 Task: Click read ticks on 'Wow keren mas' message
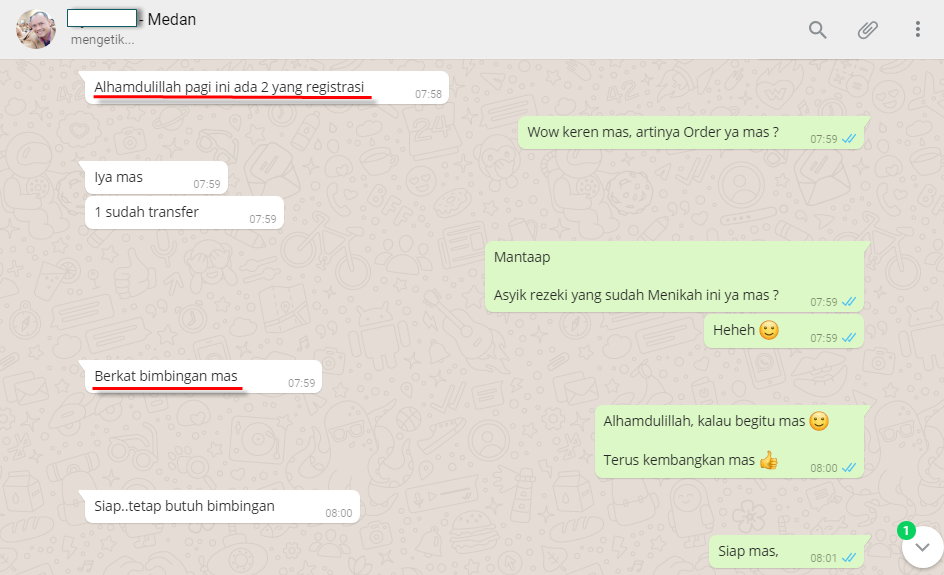849,139
